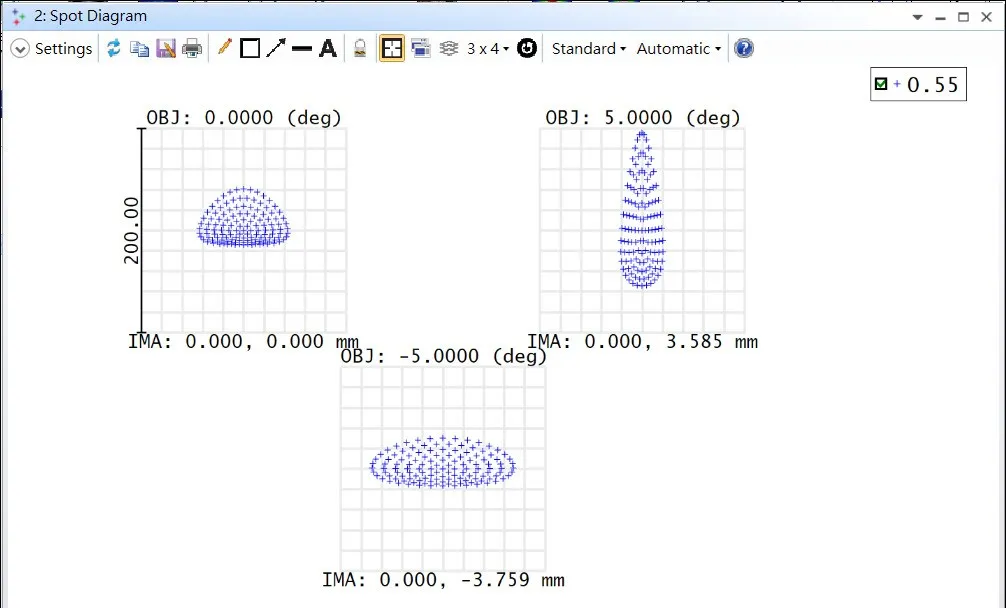This screenshot has width=1006, height=608.
Task: Select the line drawing tool
Action: pos(301,48)
